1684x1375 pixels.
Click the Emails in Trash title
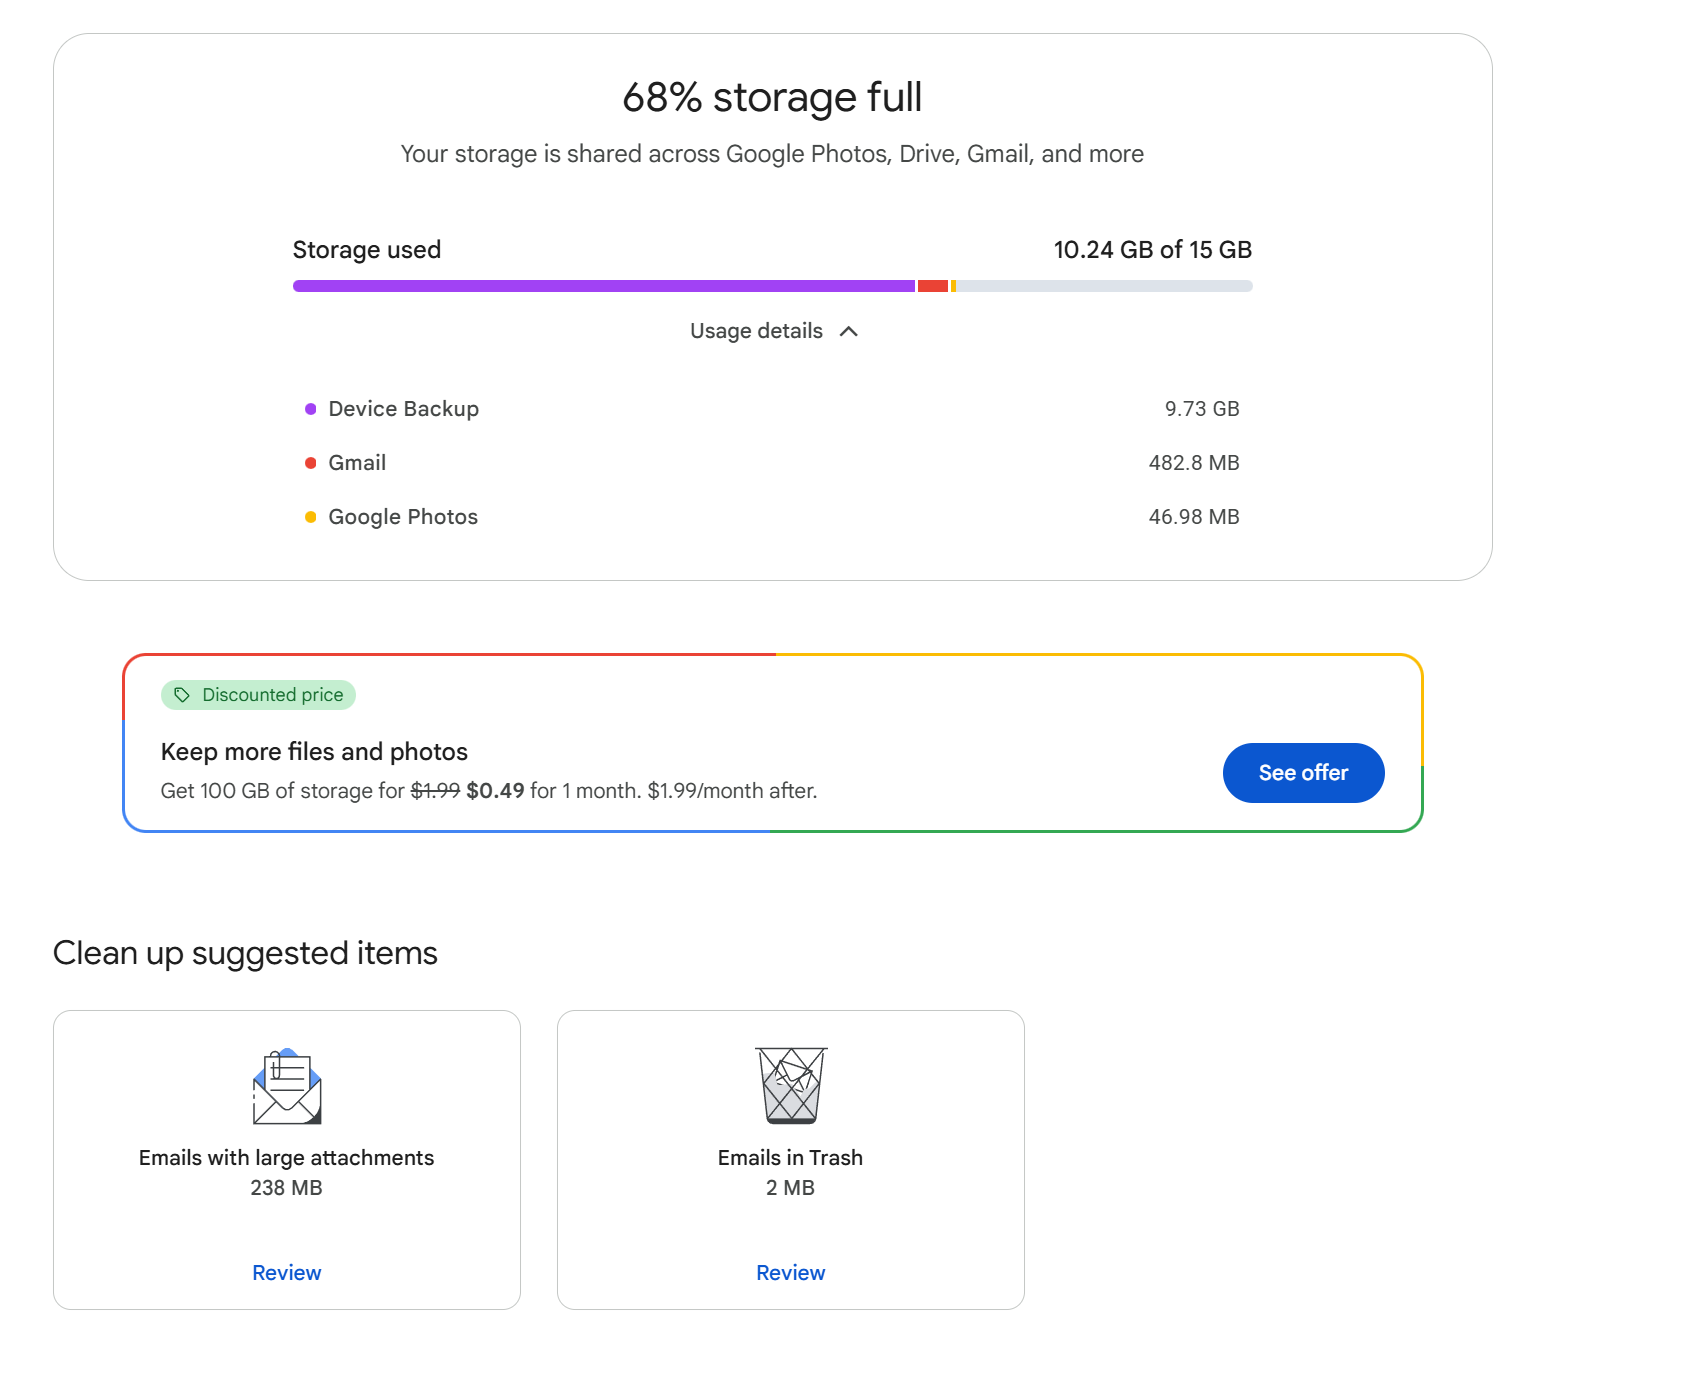point(790,1158)
